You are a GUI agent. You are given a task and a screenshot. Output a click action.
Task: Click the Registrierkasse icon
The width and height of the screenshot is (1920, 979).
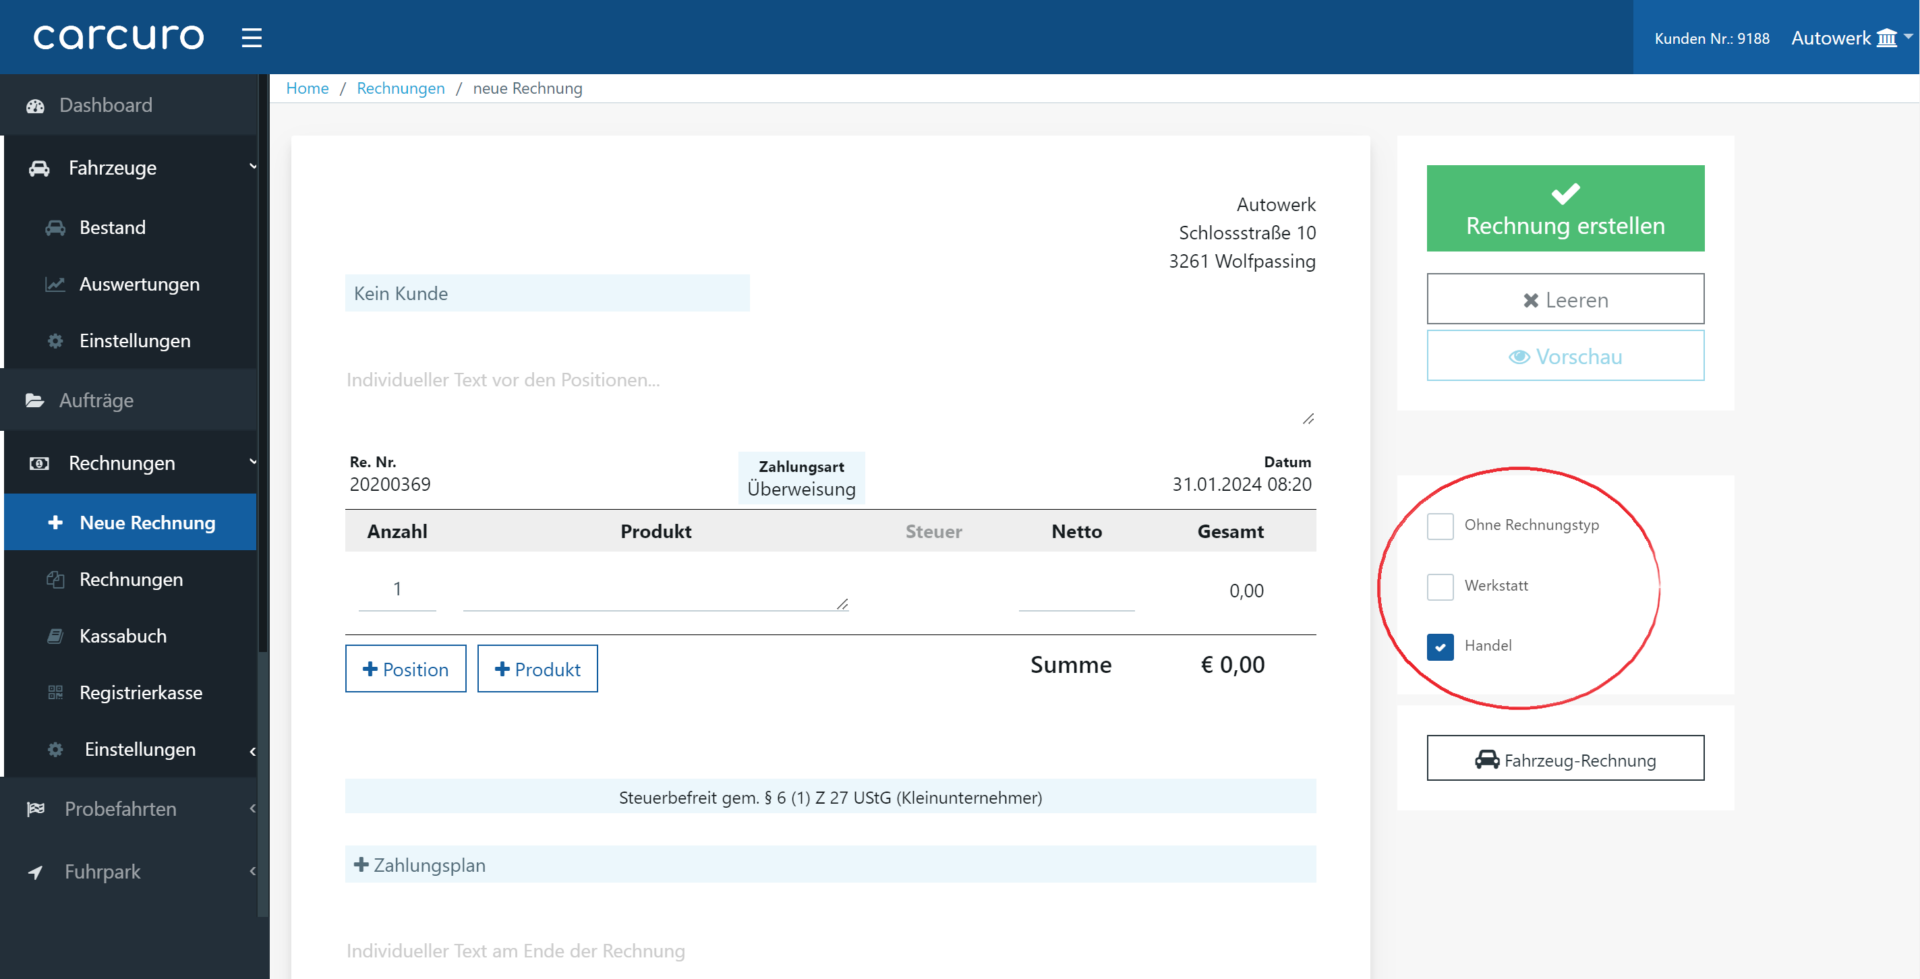click(55, 693)
